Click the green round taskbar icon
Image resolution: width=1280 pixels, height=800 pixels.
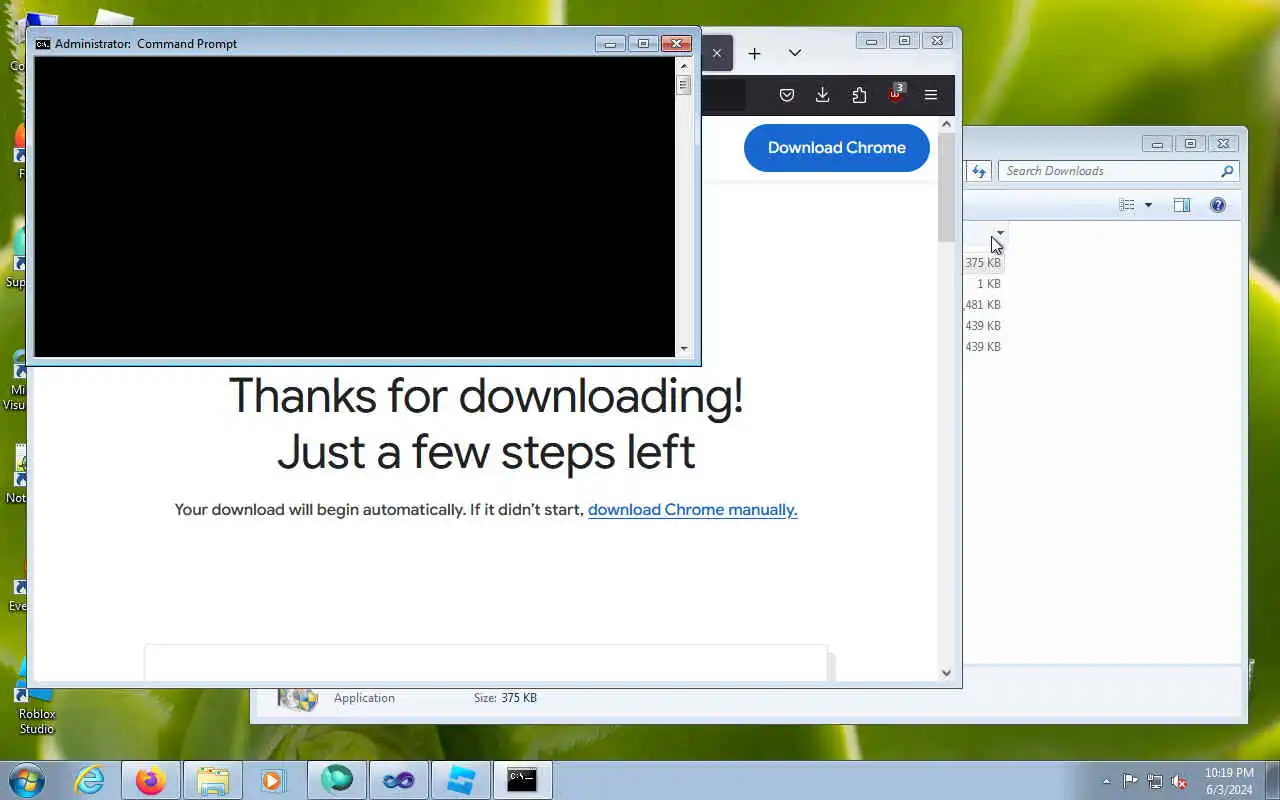point(337,780)
